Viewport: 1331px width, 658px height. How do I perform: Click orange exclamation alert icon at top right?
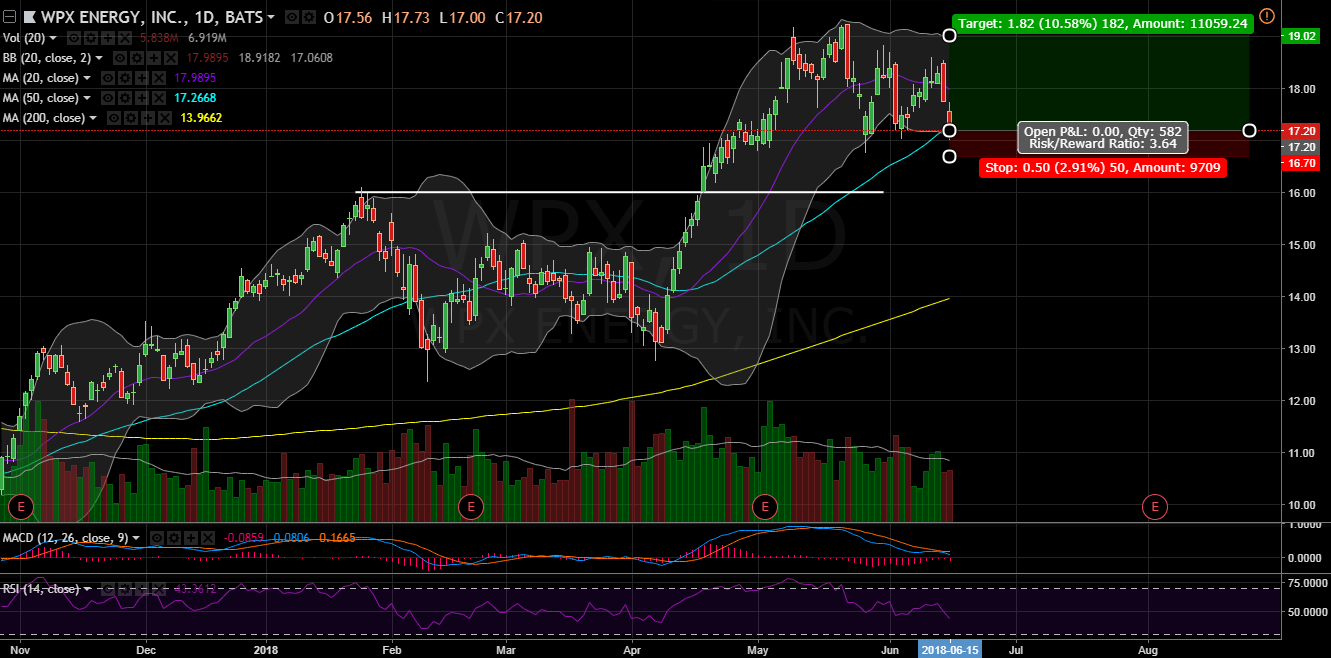tap(1267, 16)
